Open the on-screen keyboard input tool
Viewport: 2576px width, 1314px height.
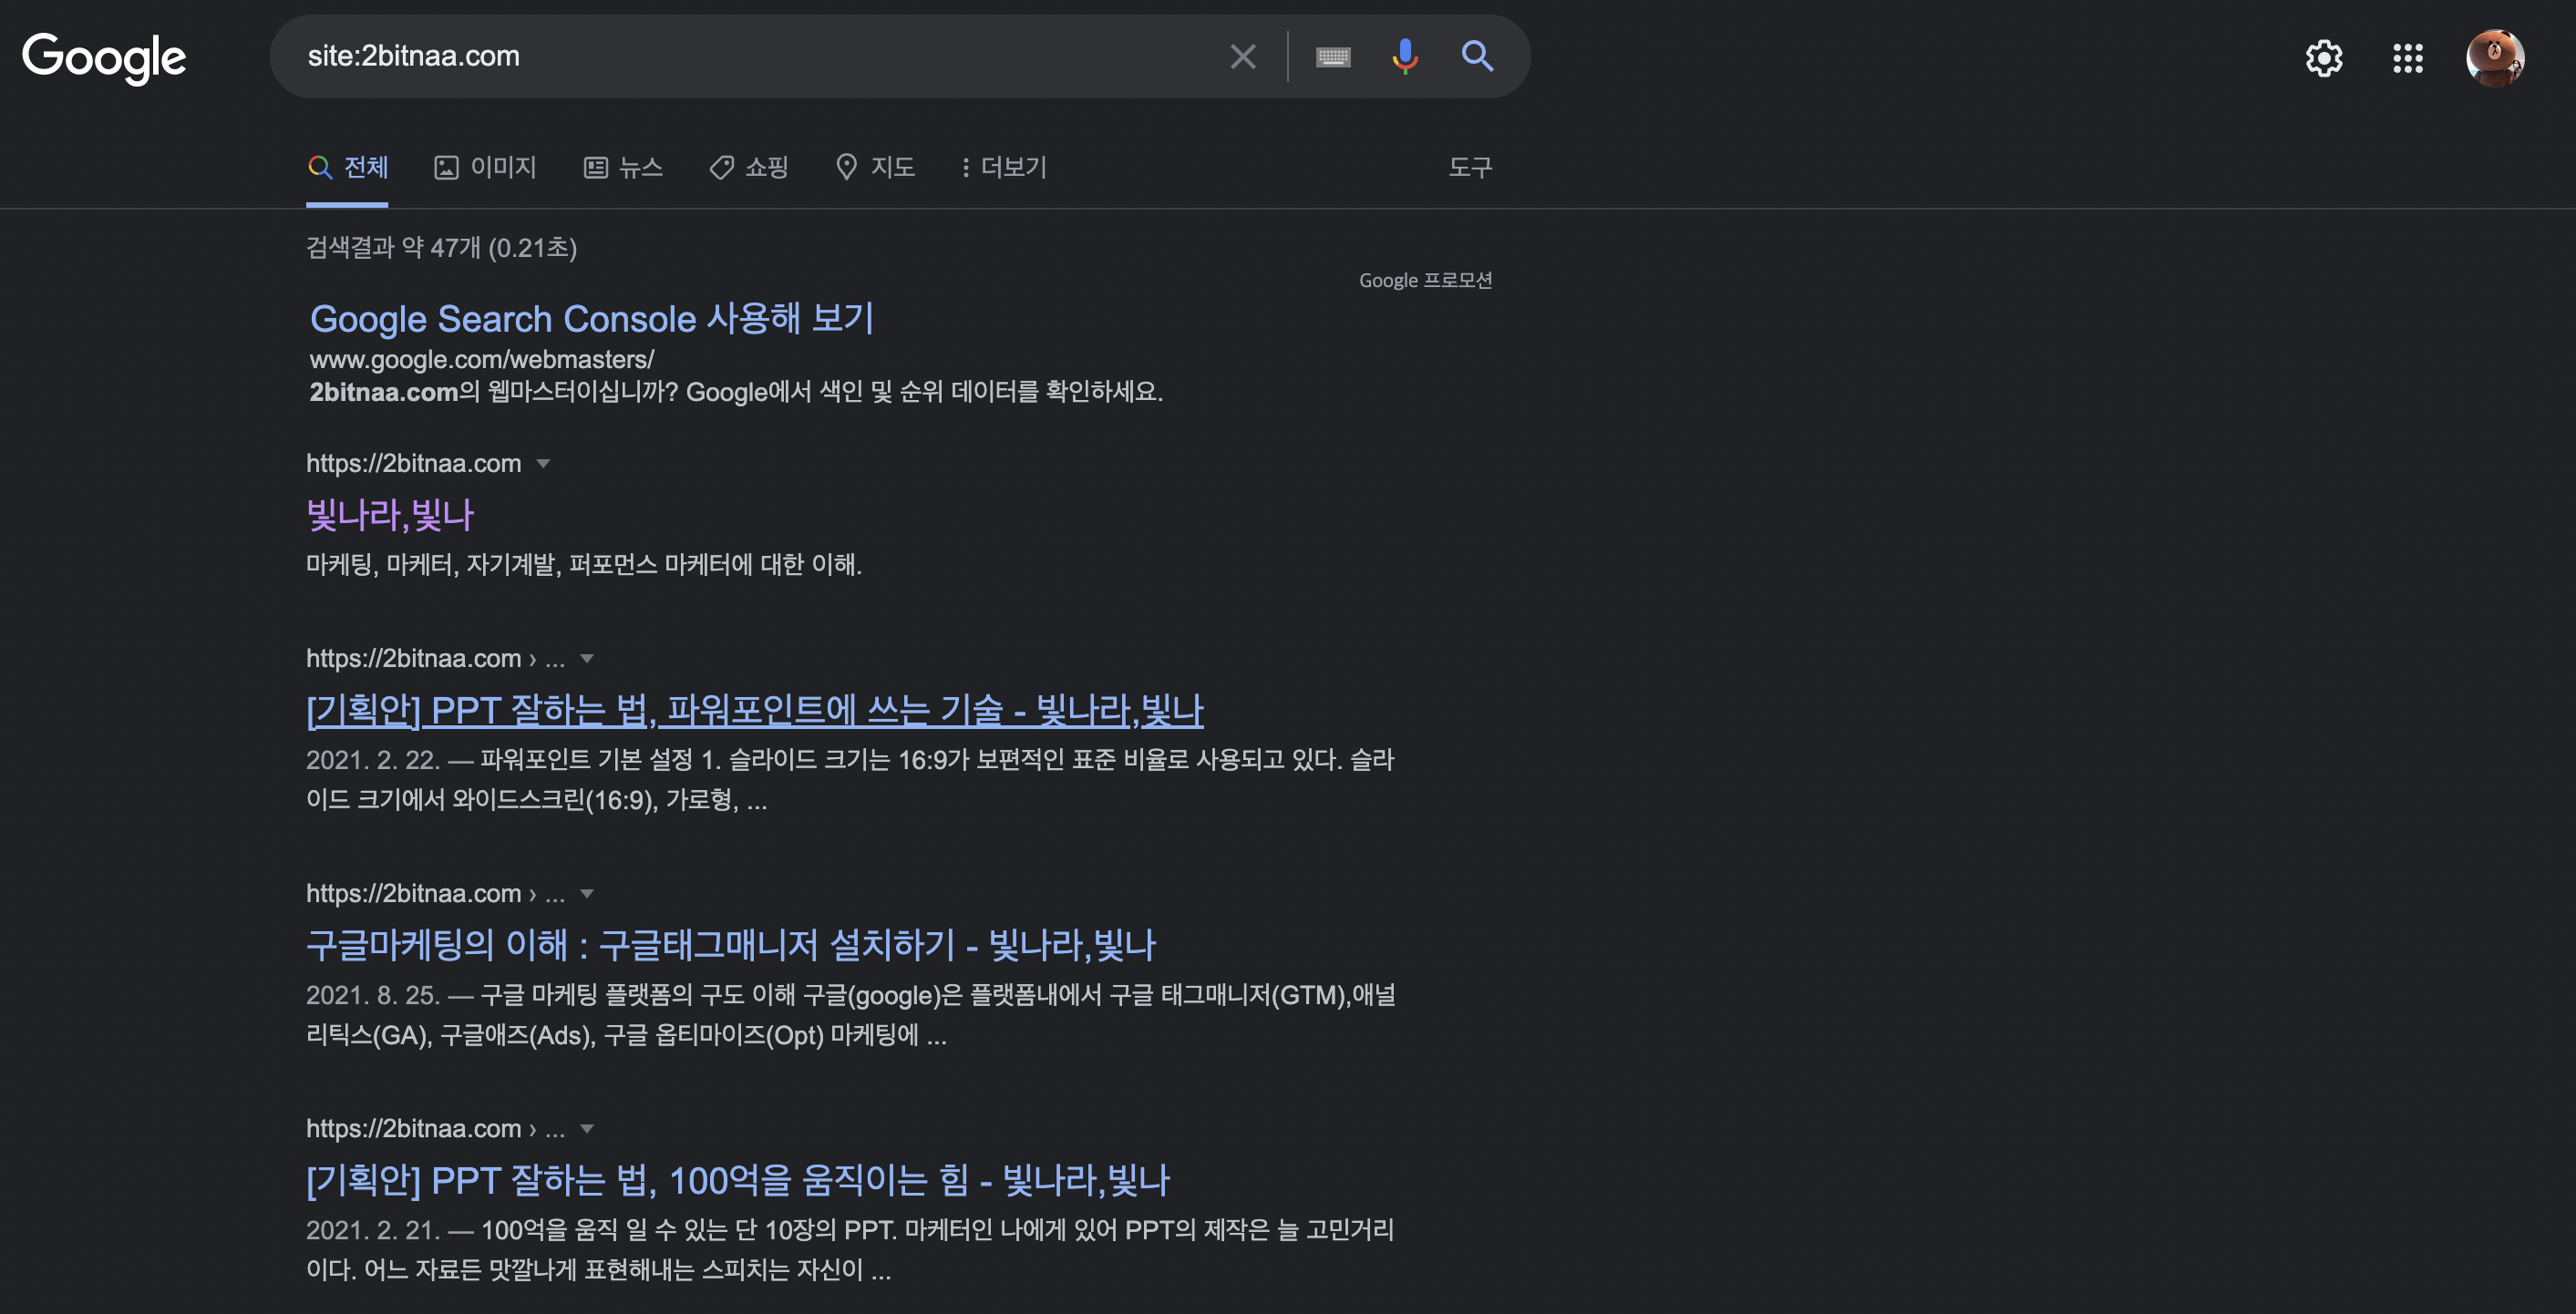coord(1333,57)
